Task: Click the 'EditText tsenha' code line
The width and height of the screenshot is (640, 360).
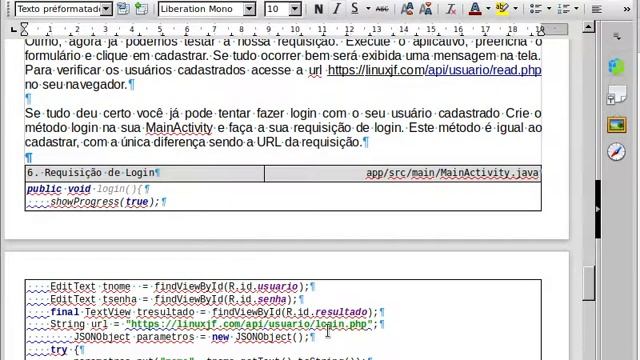Action: tap(174, 299)
